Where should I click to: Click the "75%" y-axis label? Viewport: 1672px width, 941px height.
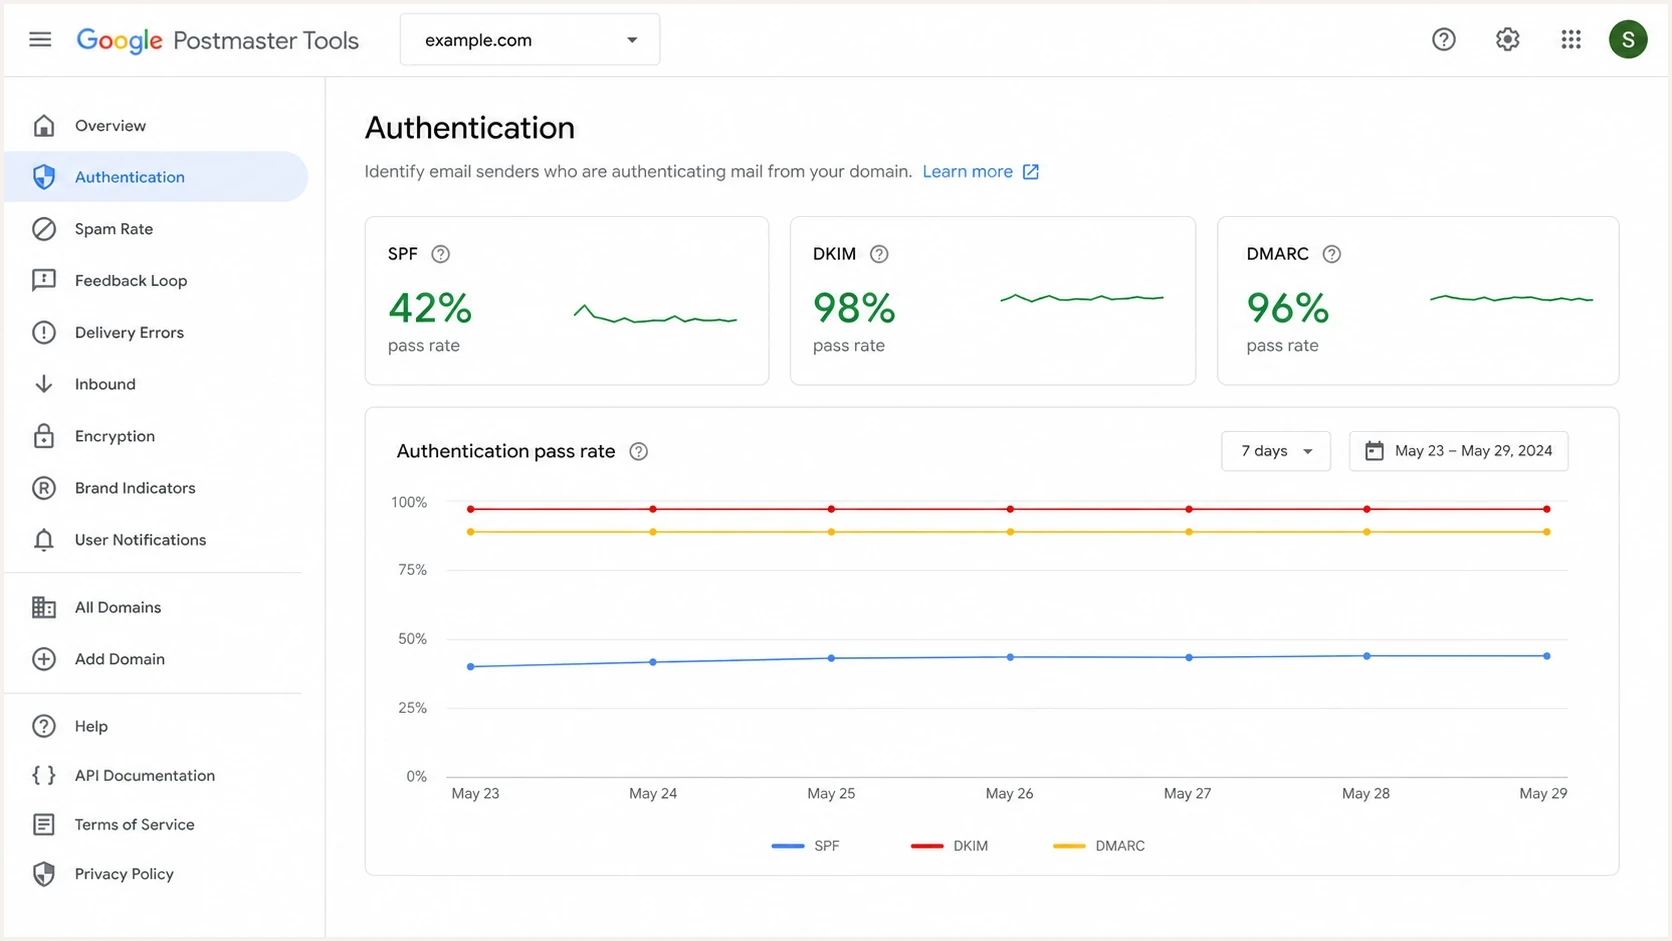click(x=412, y=570)
